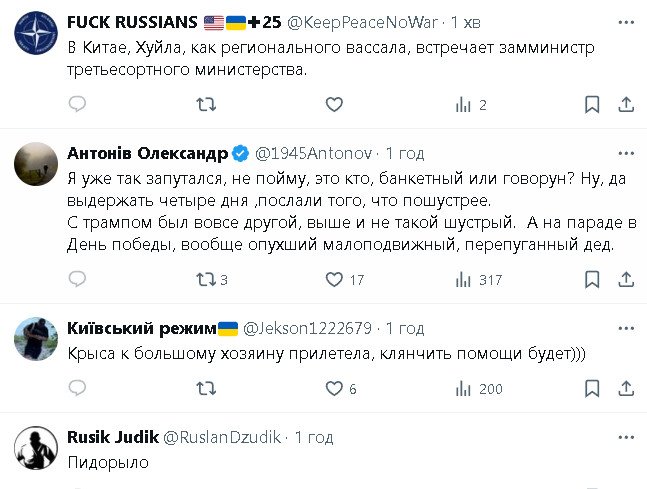Click the Rusik Judik profile avatar

pos(36,447)
